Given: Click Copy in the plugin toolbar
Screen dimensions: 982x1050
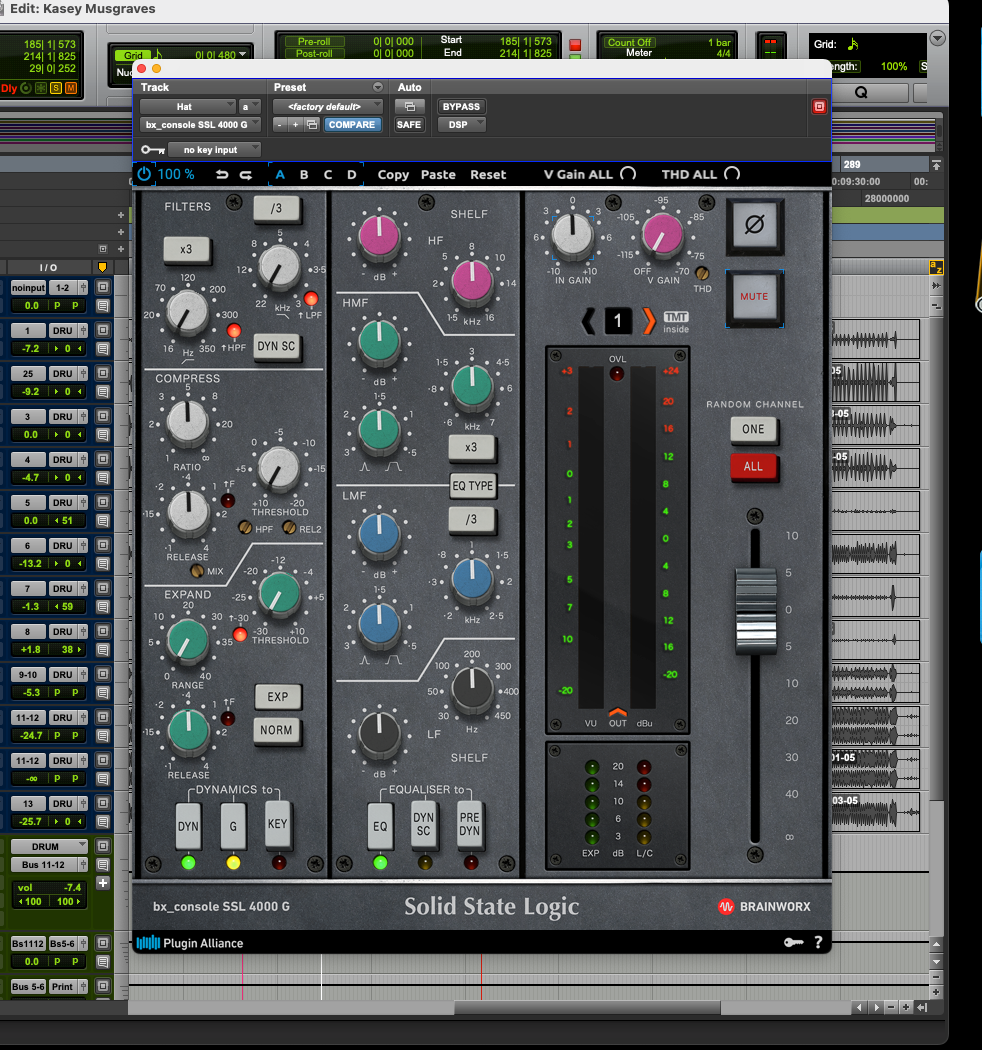Looking at the screenshot, I should pos(393,175).
